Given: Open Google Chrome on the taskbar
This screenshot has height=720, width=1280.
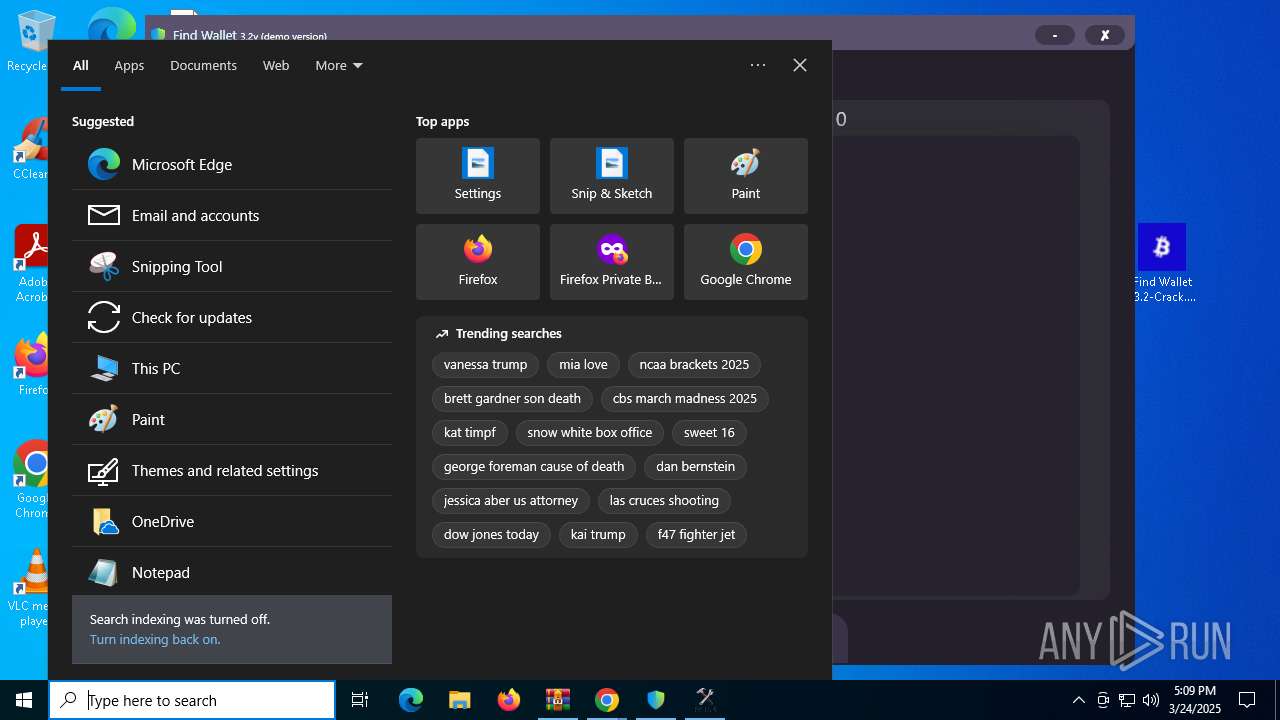Looking at the screenshot, I should (606, 700).
